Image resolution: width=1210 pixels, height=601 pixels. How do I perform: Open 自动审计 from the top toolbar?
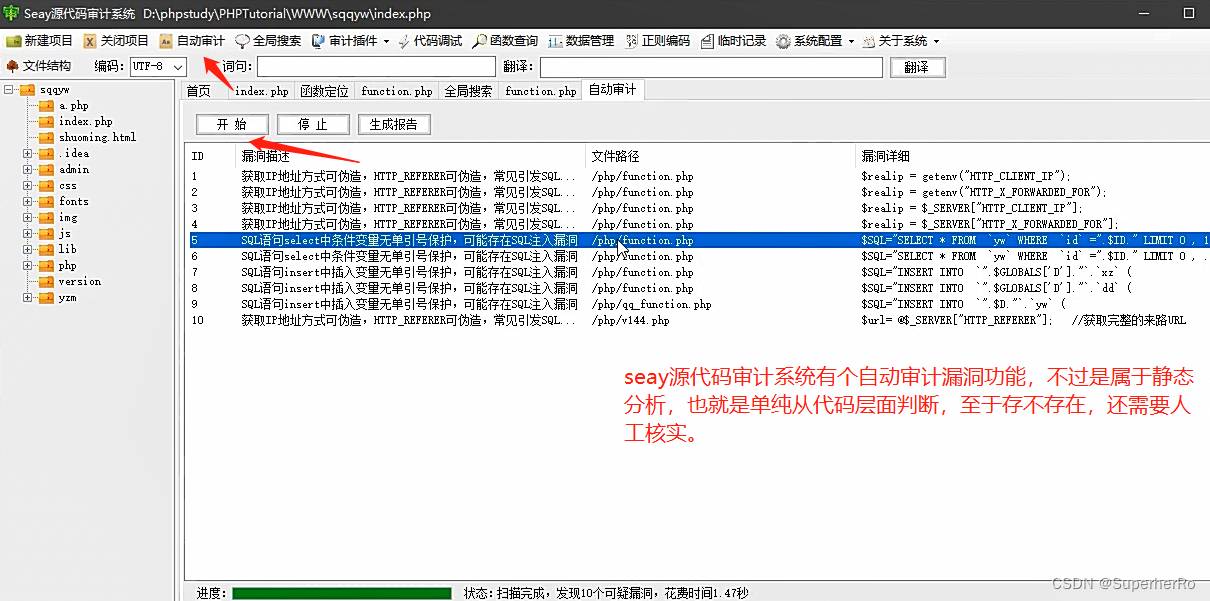coord(192,41)
